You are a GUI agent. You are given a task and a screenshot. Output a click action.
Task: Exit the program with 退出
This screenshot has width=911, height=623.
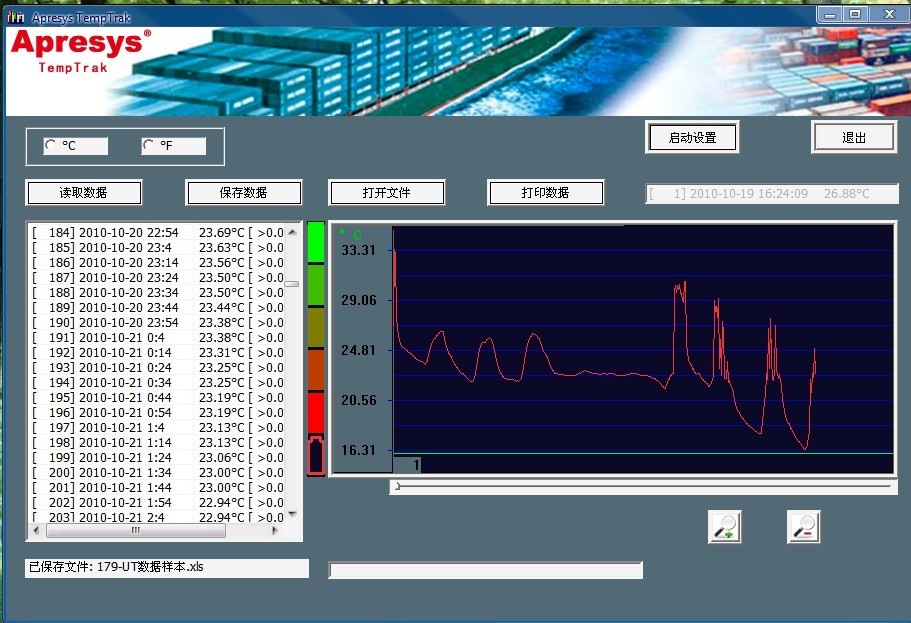click(853, 138)
